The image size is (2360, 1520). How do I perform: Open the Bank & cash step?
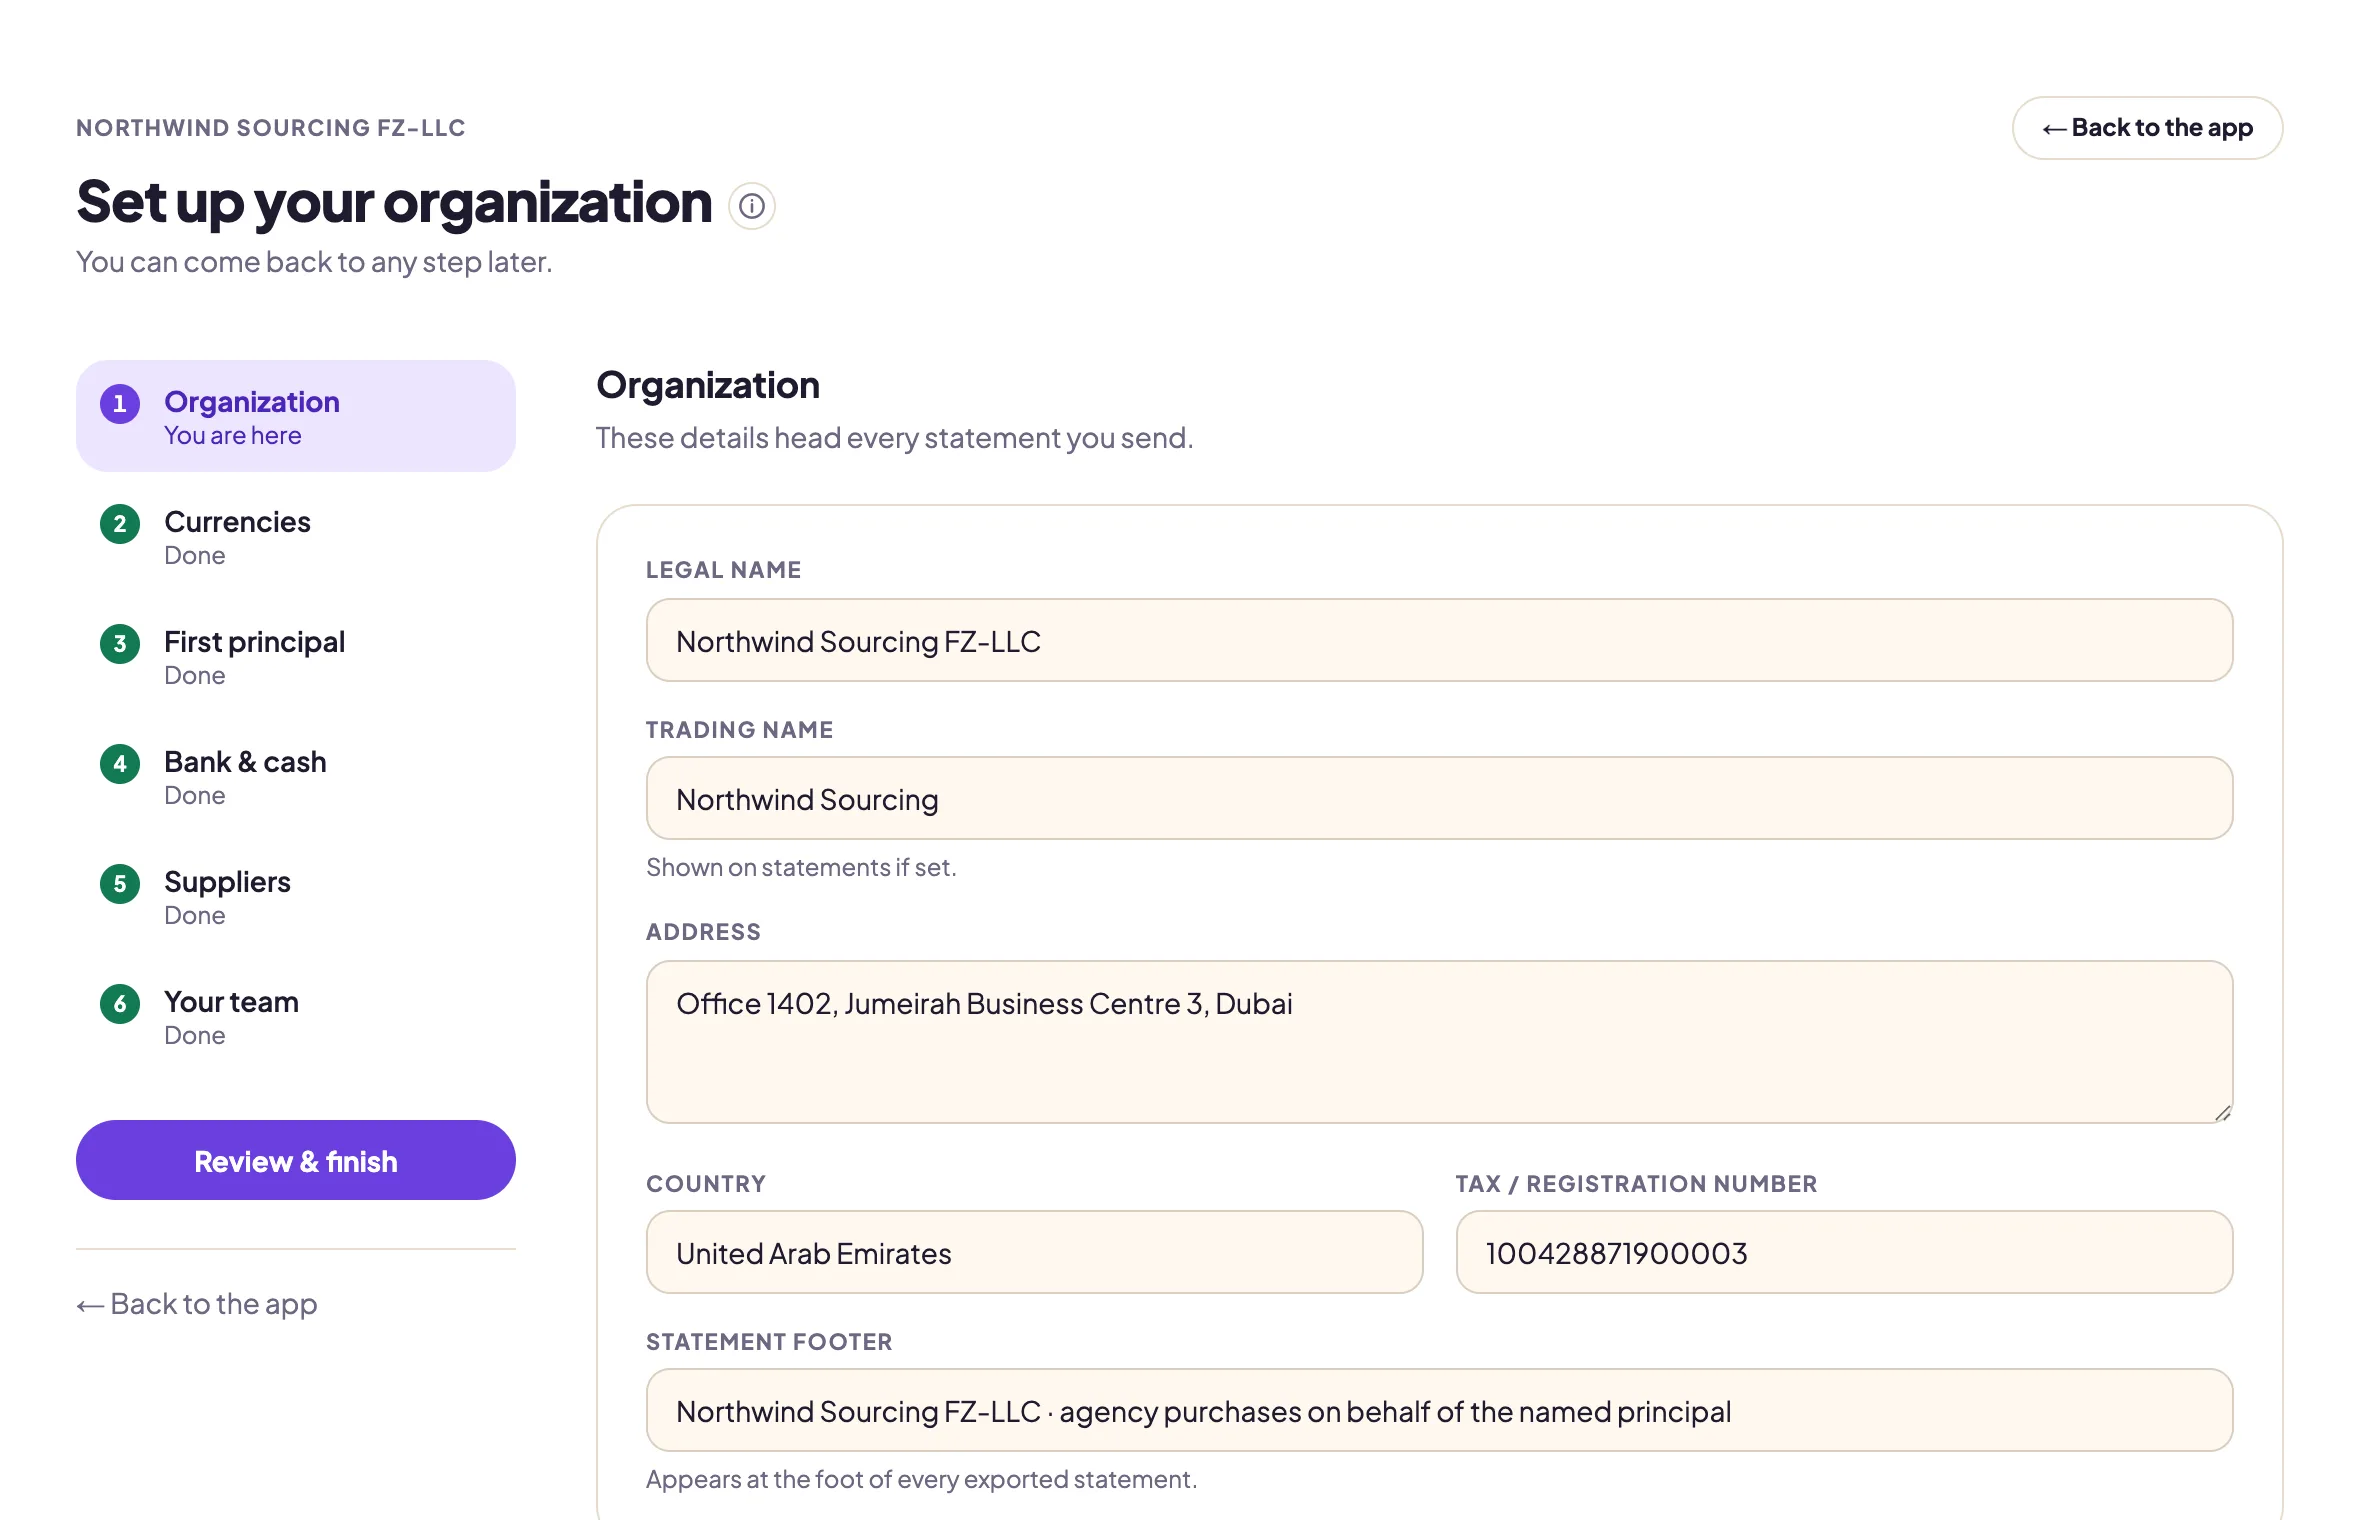pyautogui.click(x=296, y=776)
